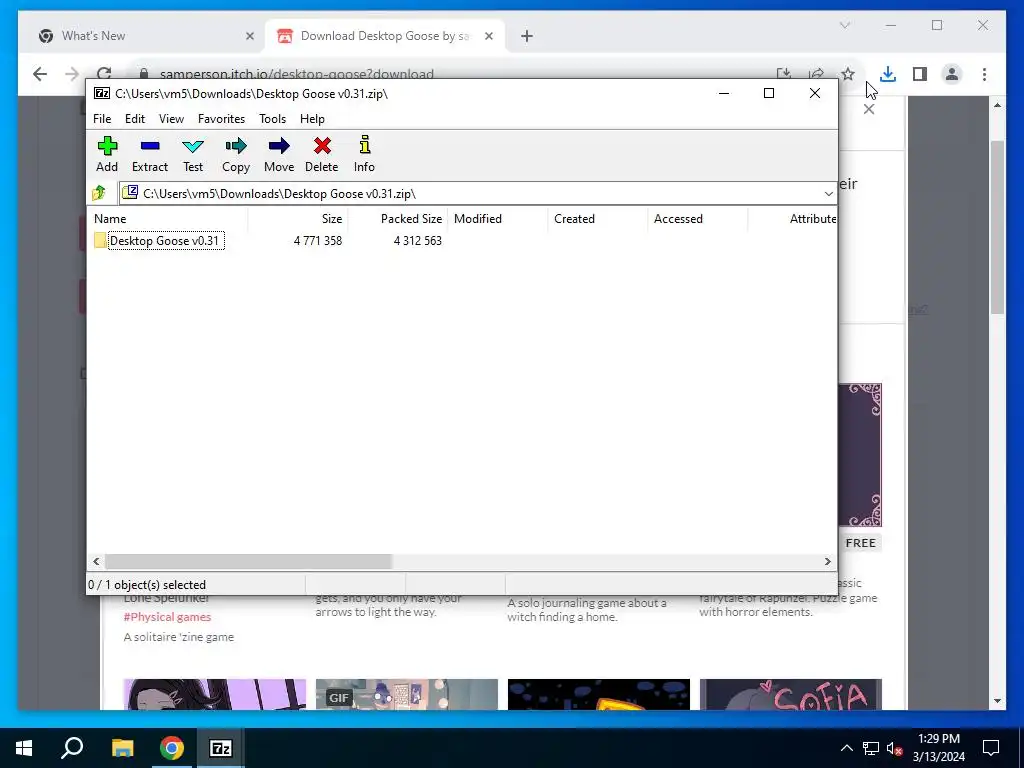
Task: Open Chrome tab search chevron
Action: tap(844, 25)
